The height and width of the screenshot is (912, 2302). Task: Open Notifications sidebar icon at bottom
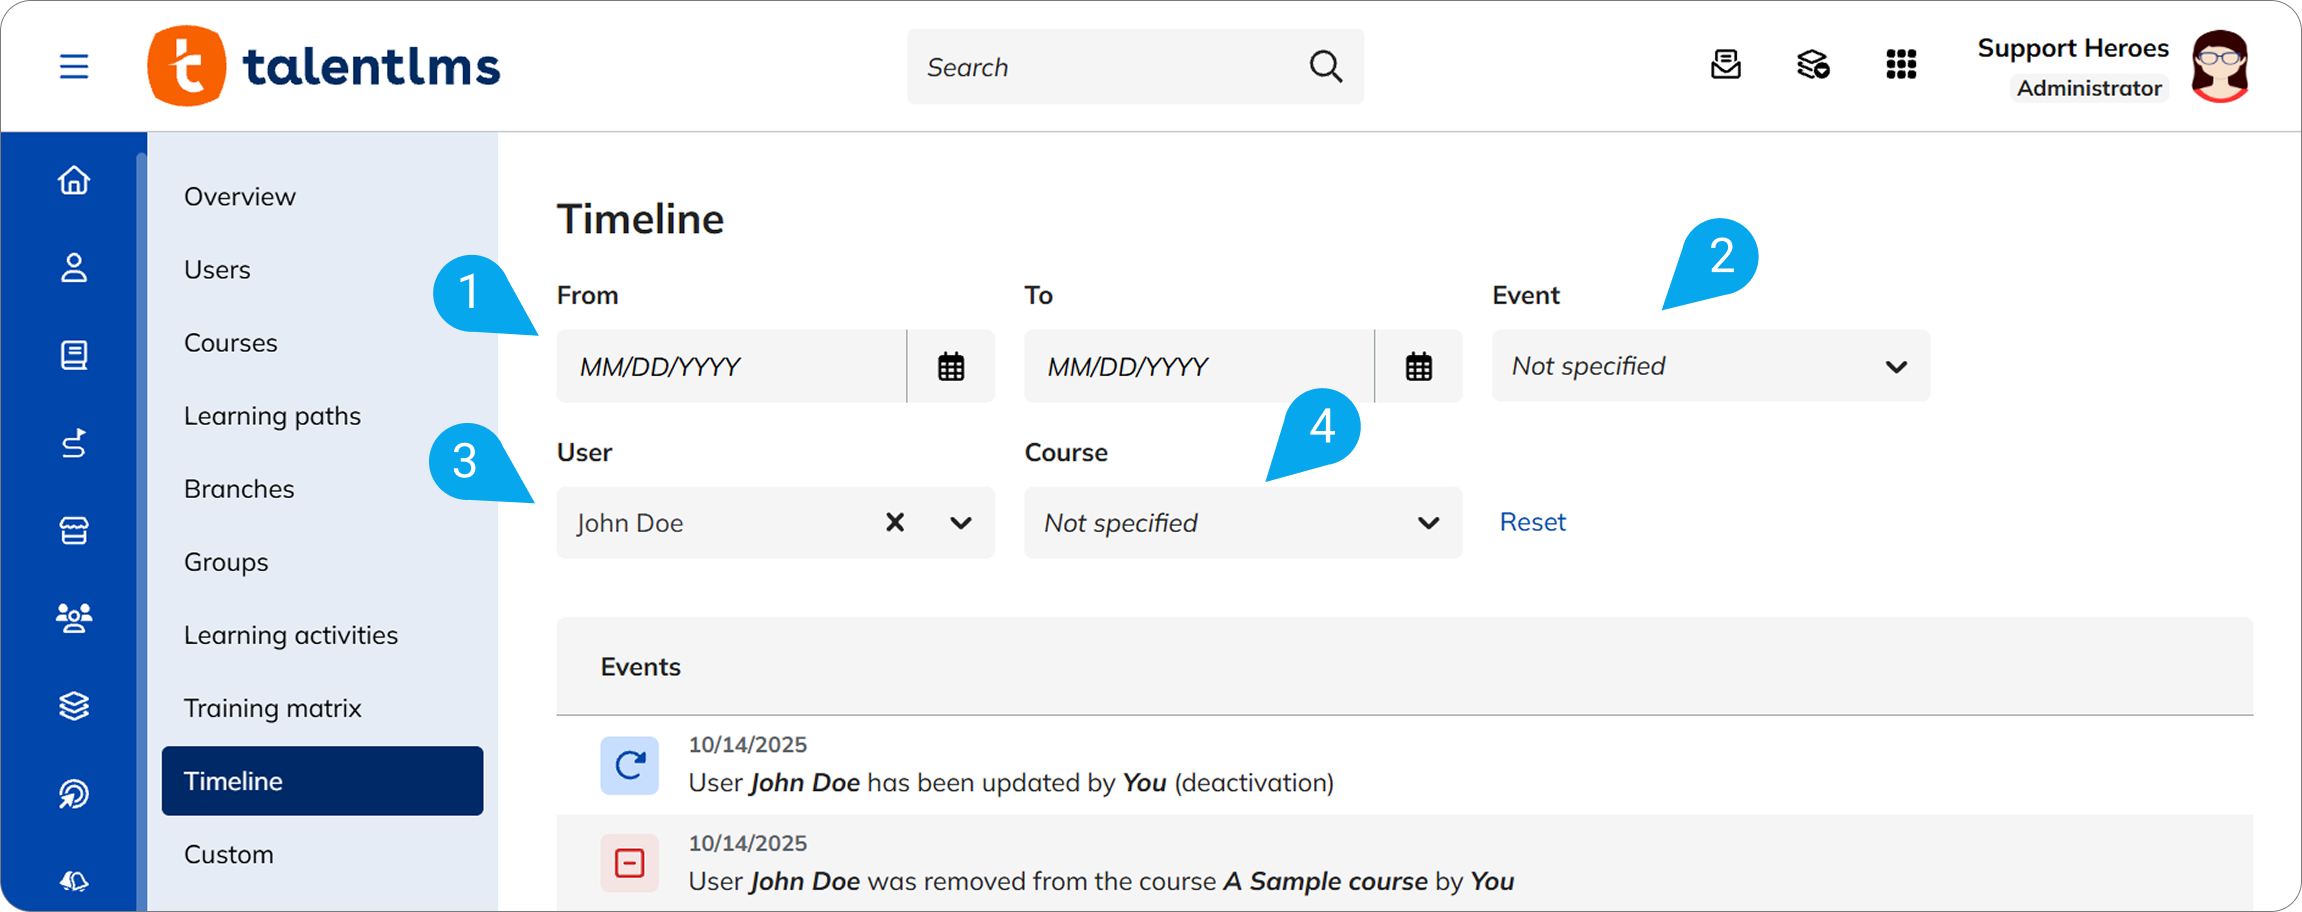tap(74, 881)
